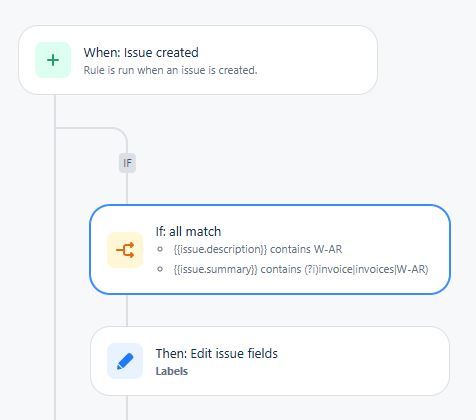Open the 'If: all match' condition heading

point(188,231)
